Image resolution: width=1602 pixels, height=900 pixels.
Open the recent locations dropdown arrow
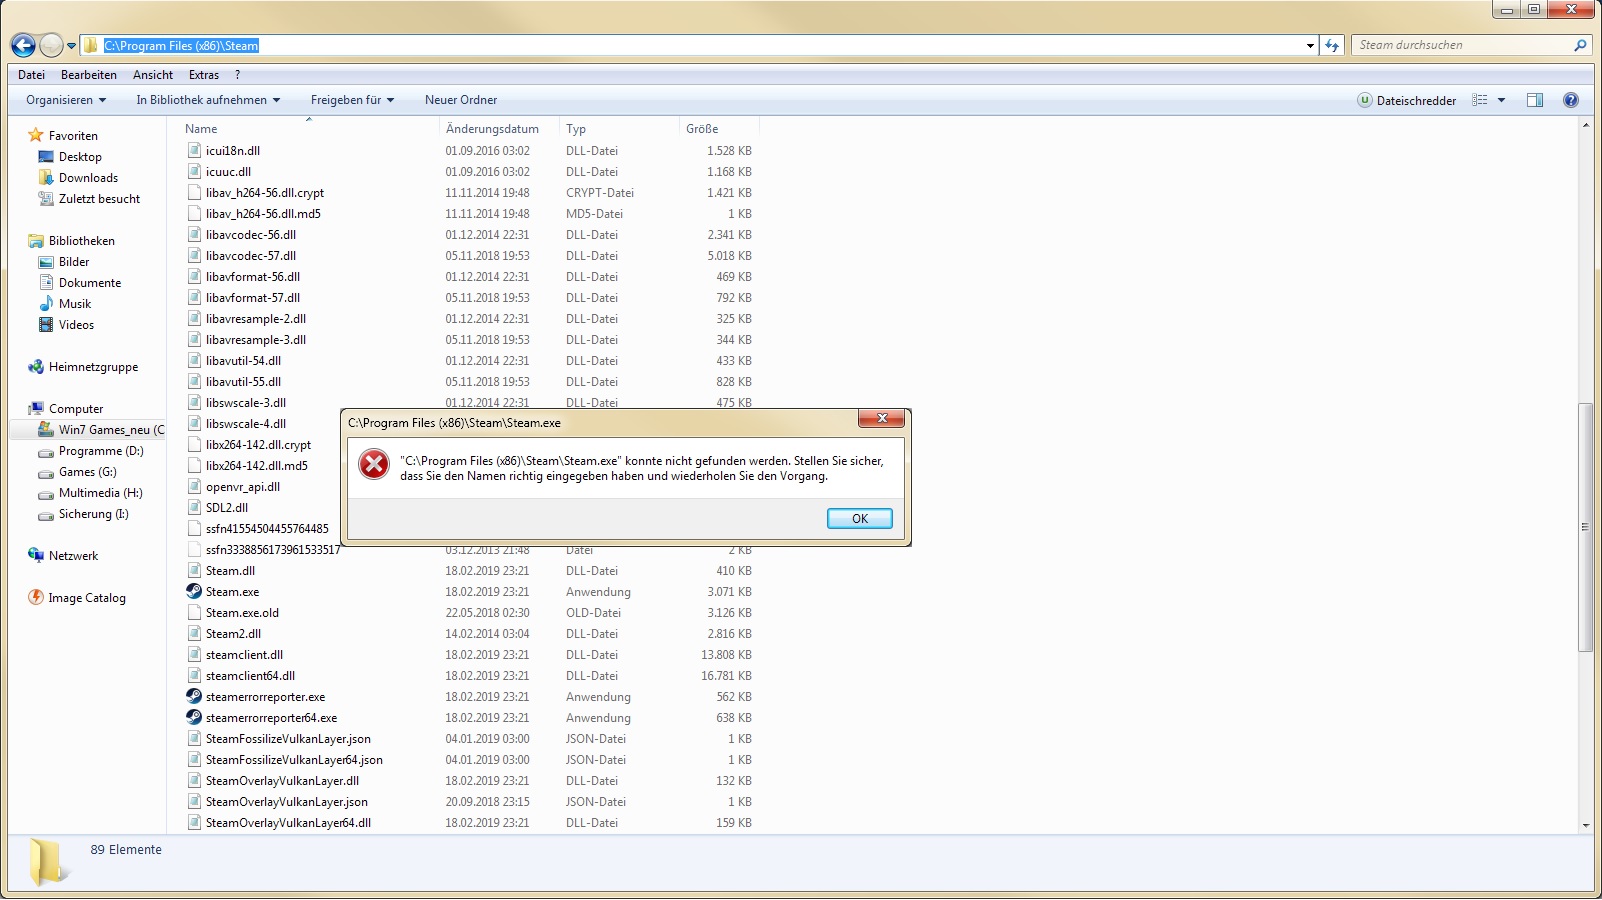point(71,46)
